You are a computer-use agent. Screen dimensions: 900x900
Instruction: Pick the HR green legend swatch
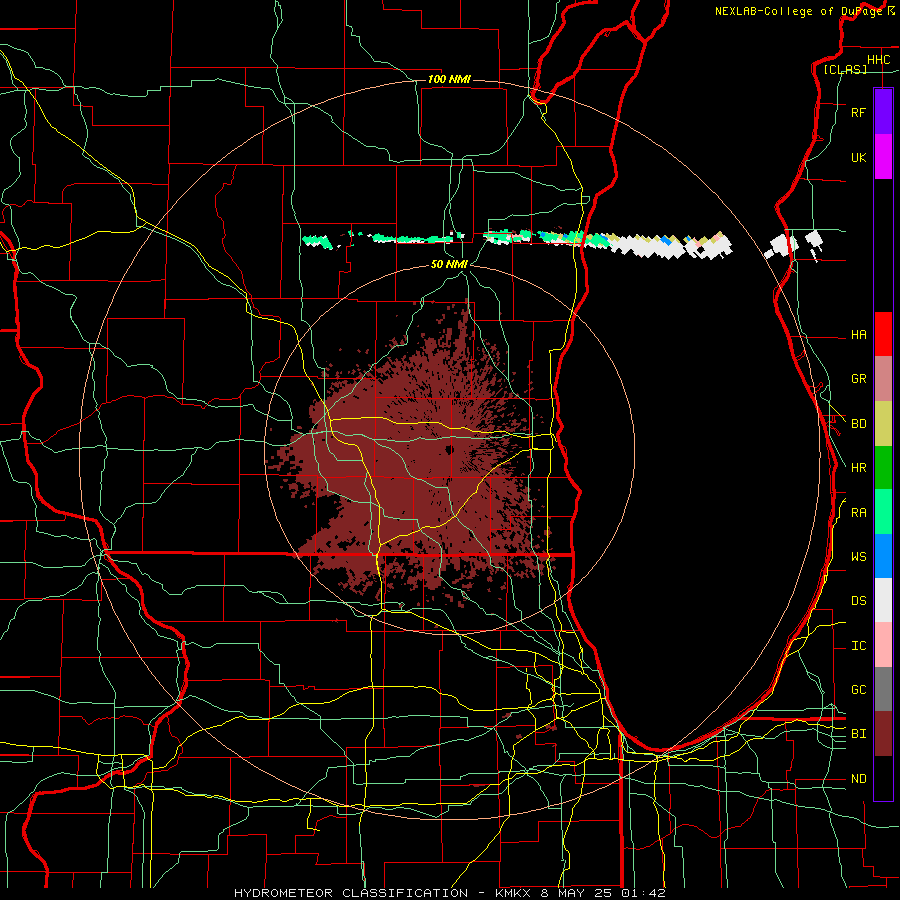(883, 468)
